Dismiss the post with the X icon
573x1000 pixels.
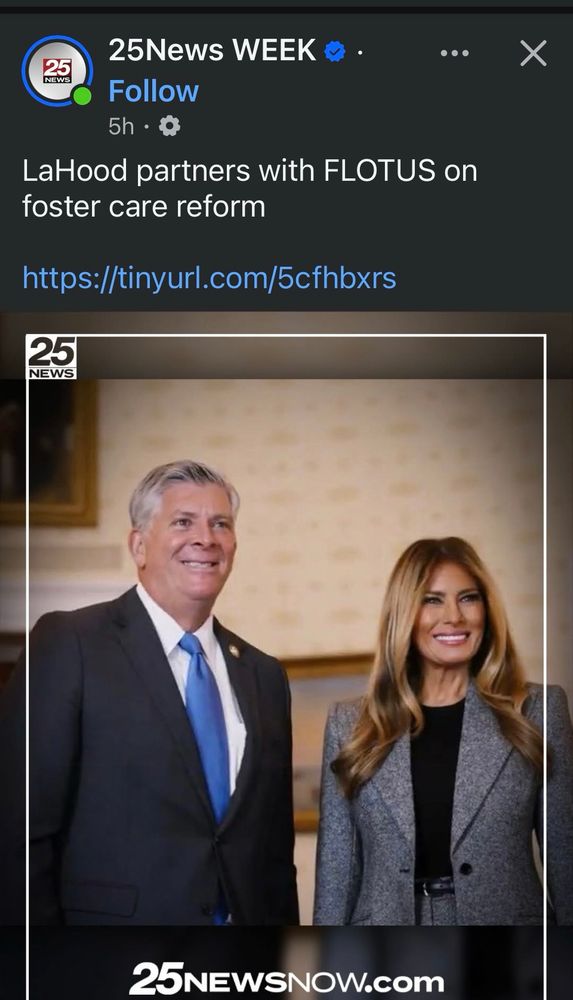(x=533, y=53)
